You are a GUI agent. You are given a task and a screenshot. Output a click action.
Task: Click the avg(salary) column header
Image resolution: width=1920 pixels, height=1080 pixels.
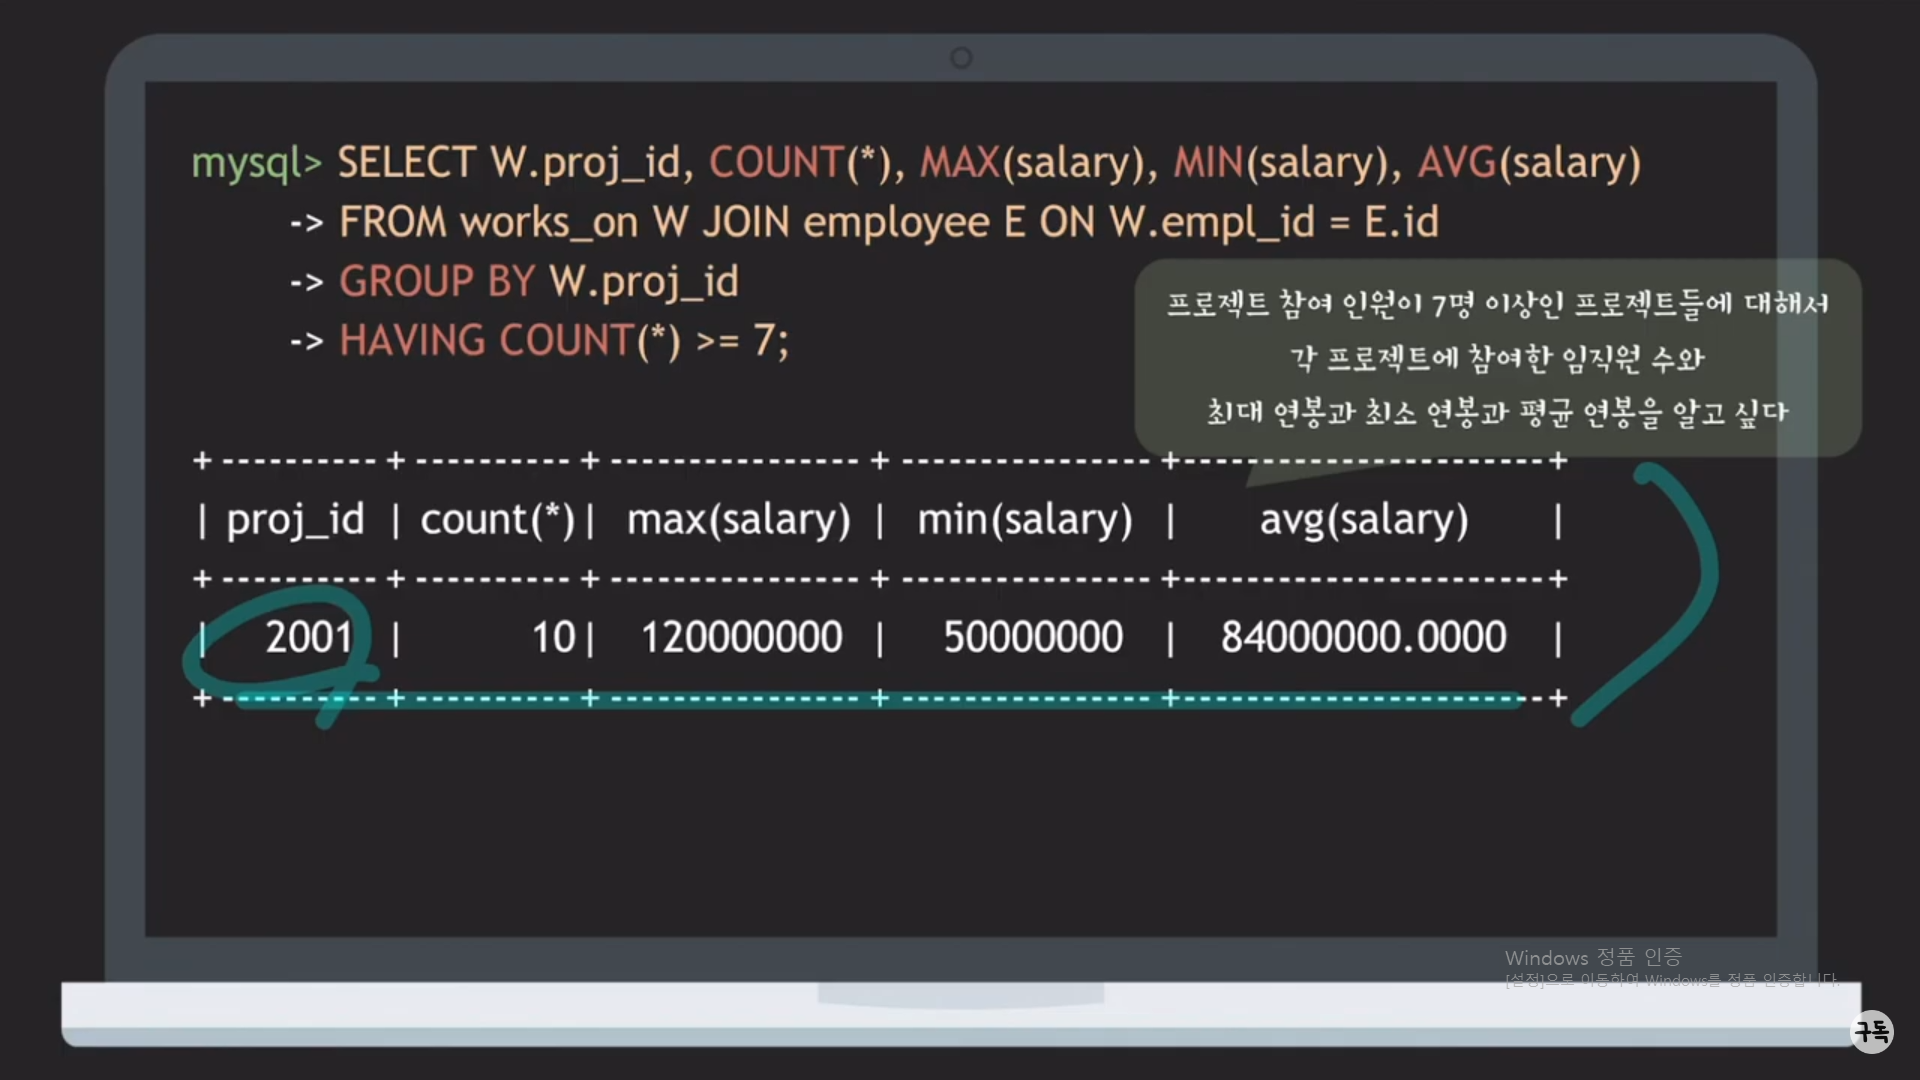(1363, 520)
